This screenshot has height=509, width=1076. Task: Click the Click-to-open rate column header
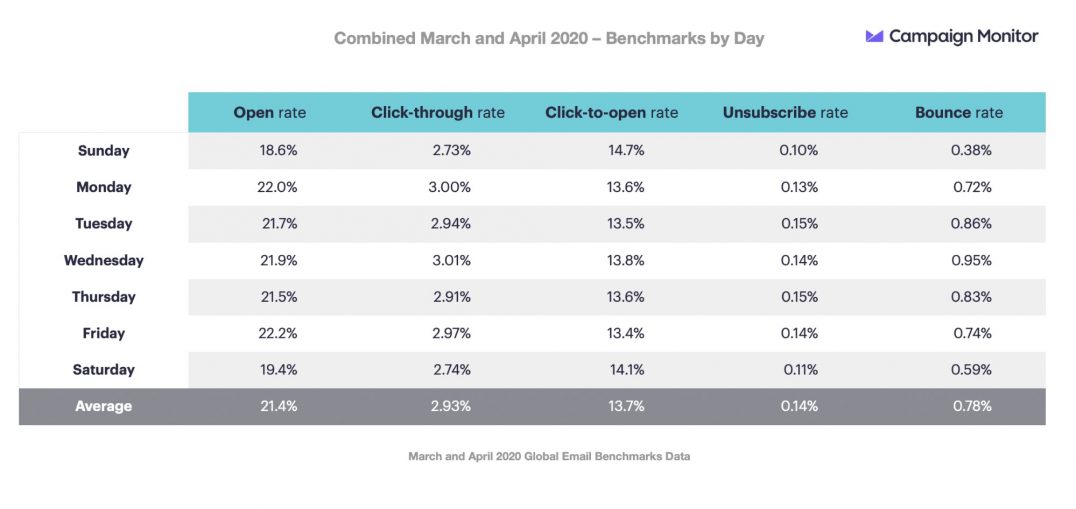[611, 113]
